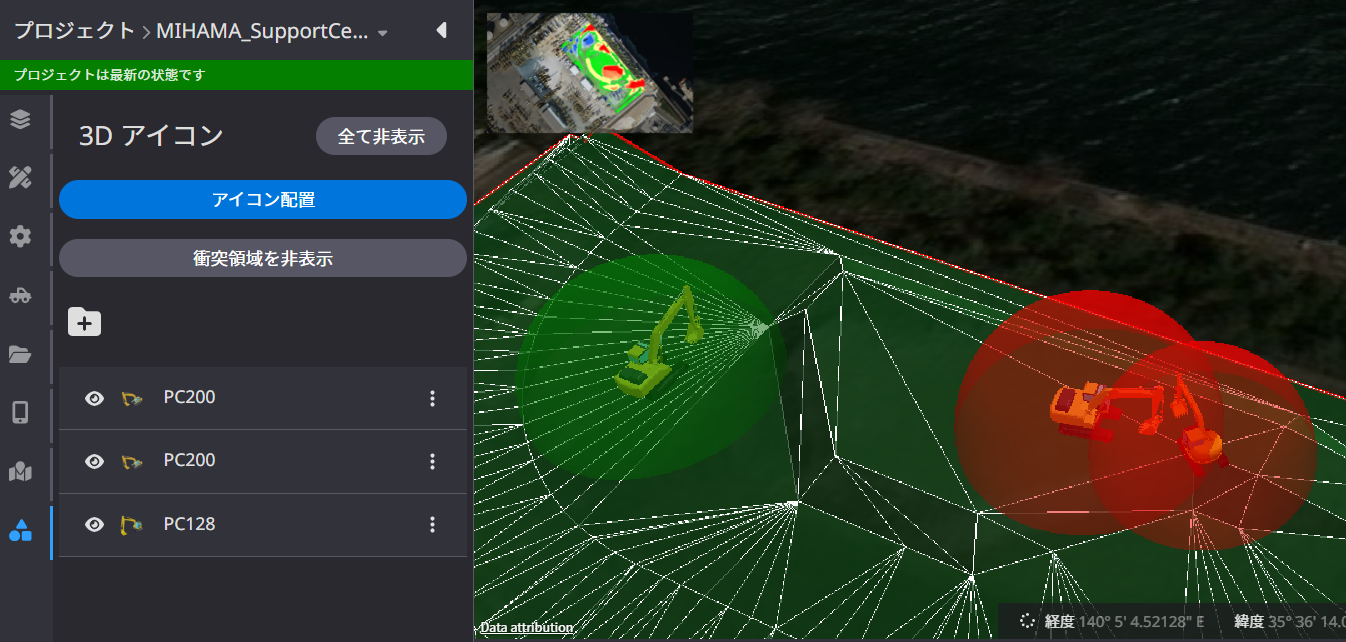Go to プロジェクト in the breadcrumb
Viewport: 1346px width, 642px height.
tap(74, 31)
